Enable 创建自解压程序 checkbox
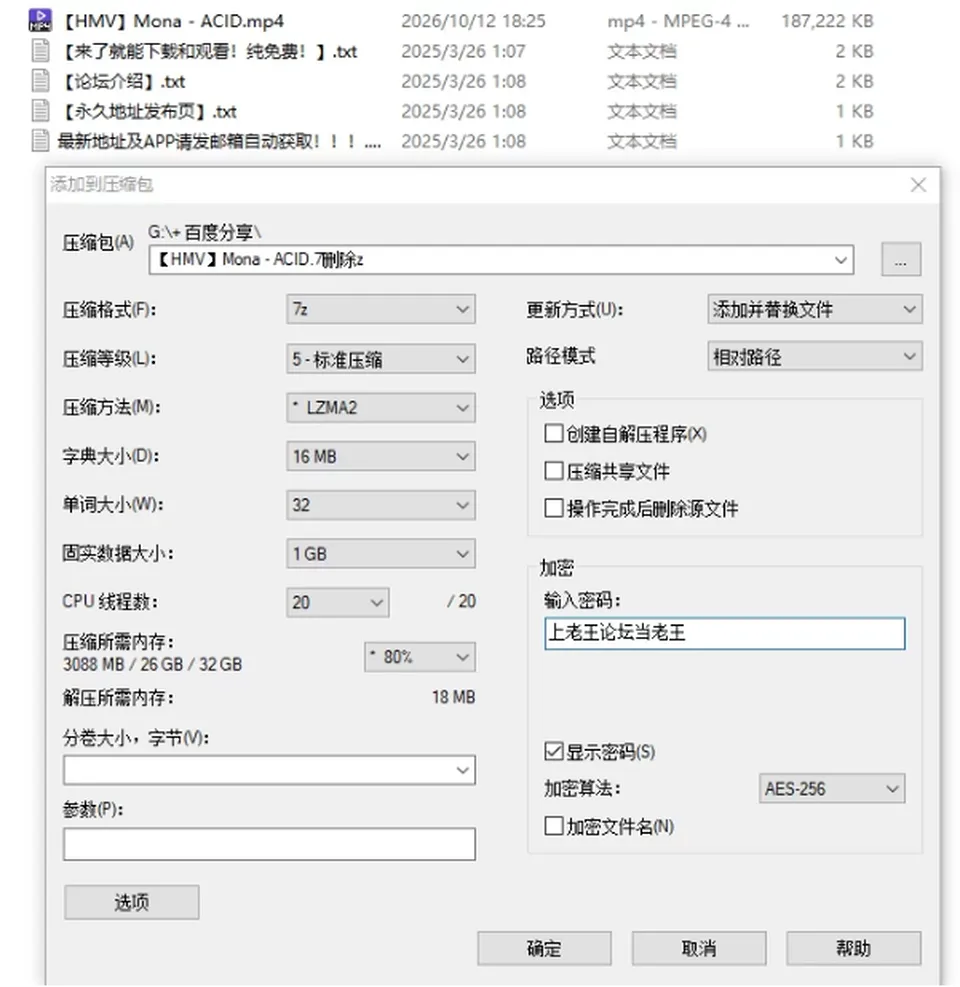 click(553, 434)
